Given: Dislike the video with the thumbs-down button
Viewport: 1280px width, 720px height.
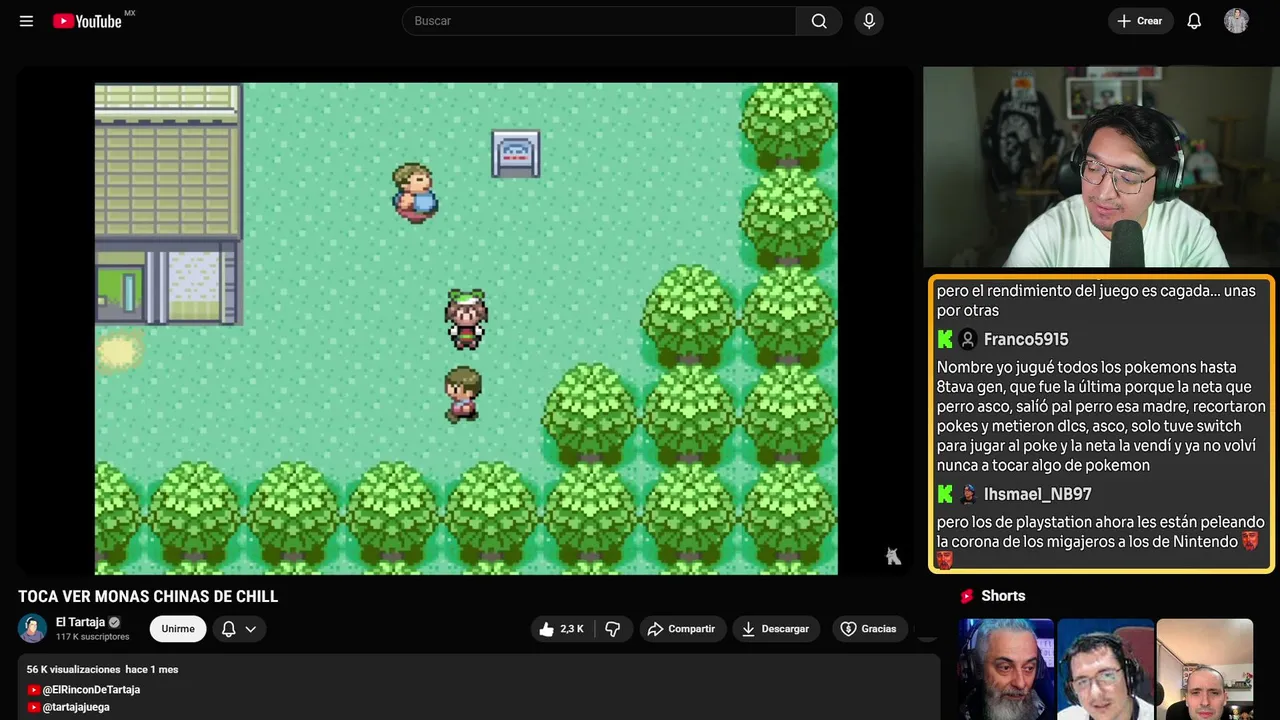Looking at the screenshot, I should [x=613, y=629].
